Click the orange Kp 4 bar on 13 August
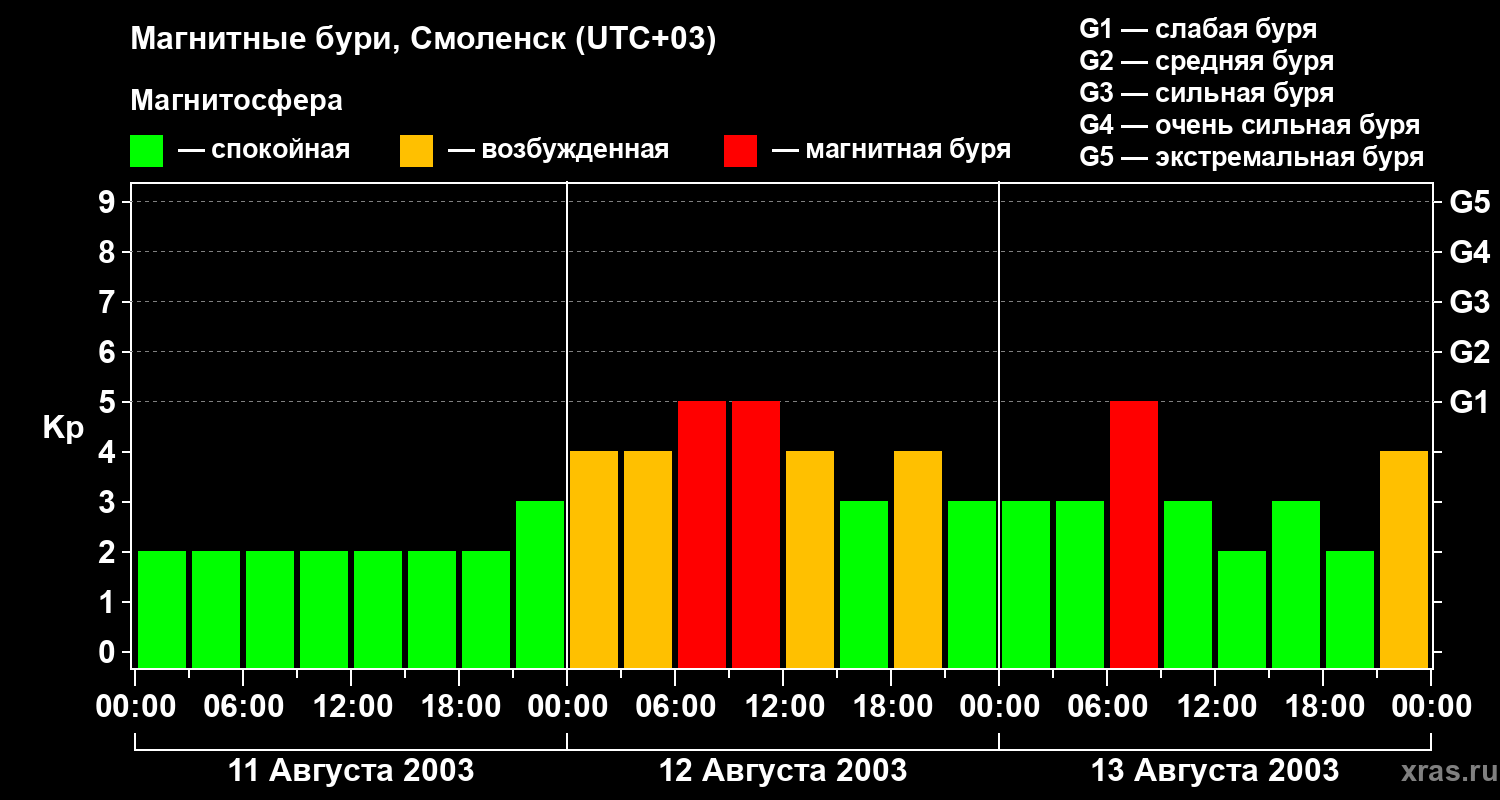1500x800 pixels. coord(1404,559)
